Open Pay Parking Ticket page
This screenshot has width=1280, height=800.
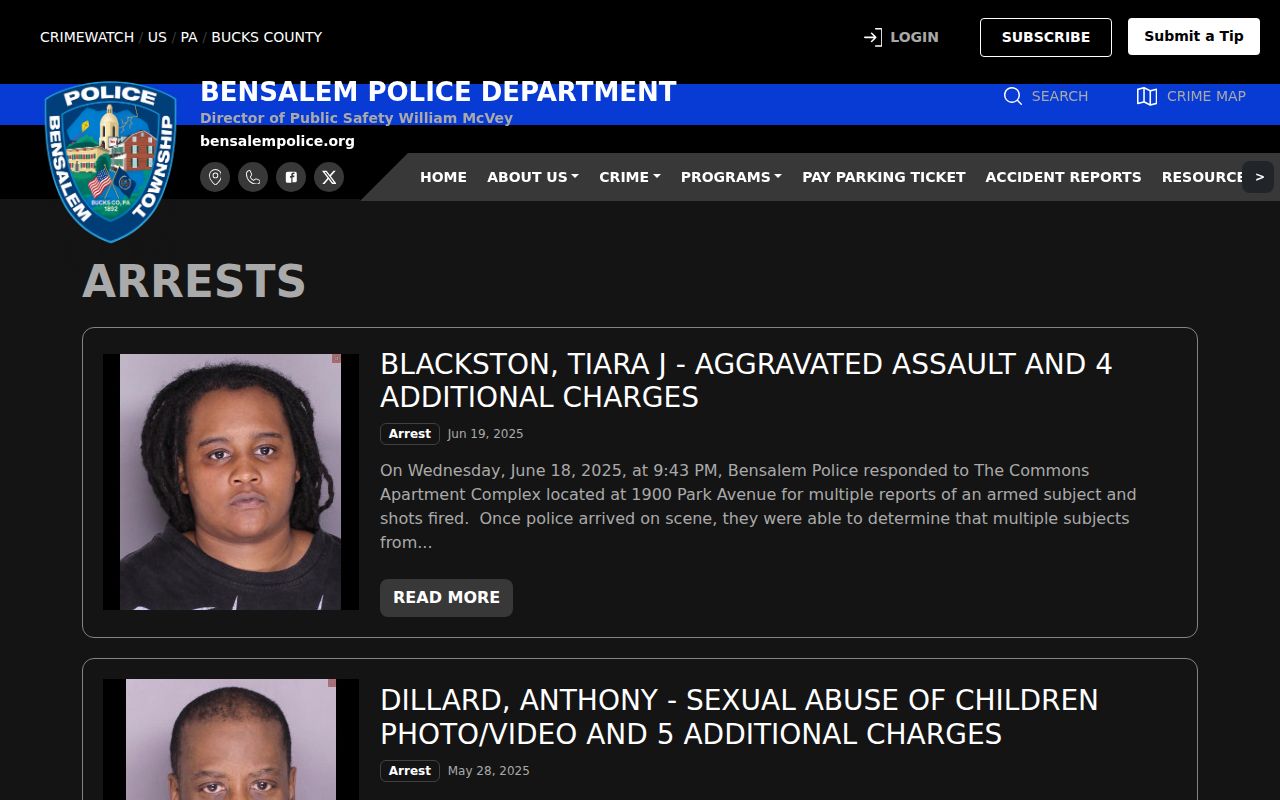pyautogui.click(x=884, y=177)
